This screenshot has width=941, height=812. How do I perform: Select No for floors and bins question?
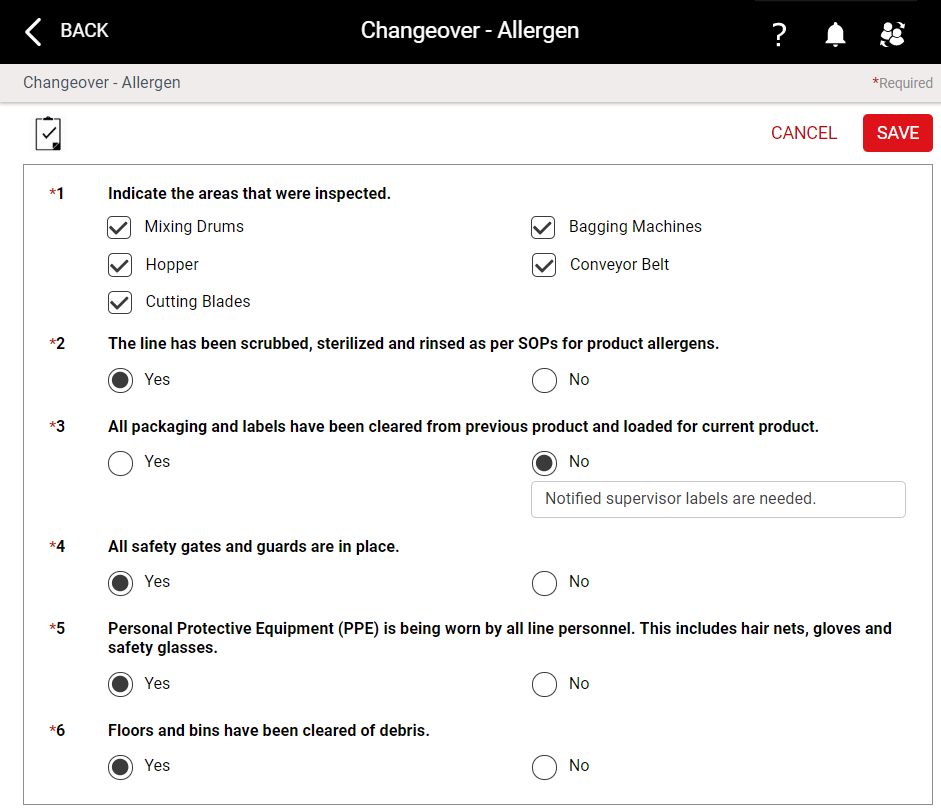tap(544, 766)
